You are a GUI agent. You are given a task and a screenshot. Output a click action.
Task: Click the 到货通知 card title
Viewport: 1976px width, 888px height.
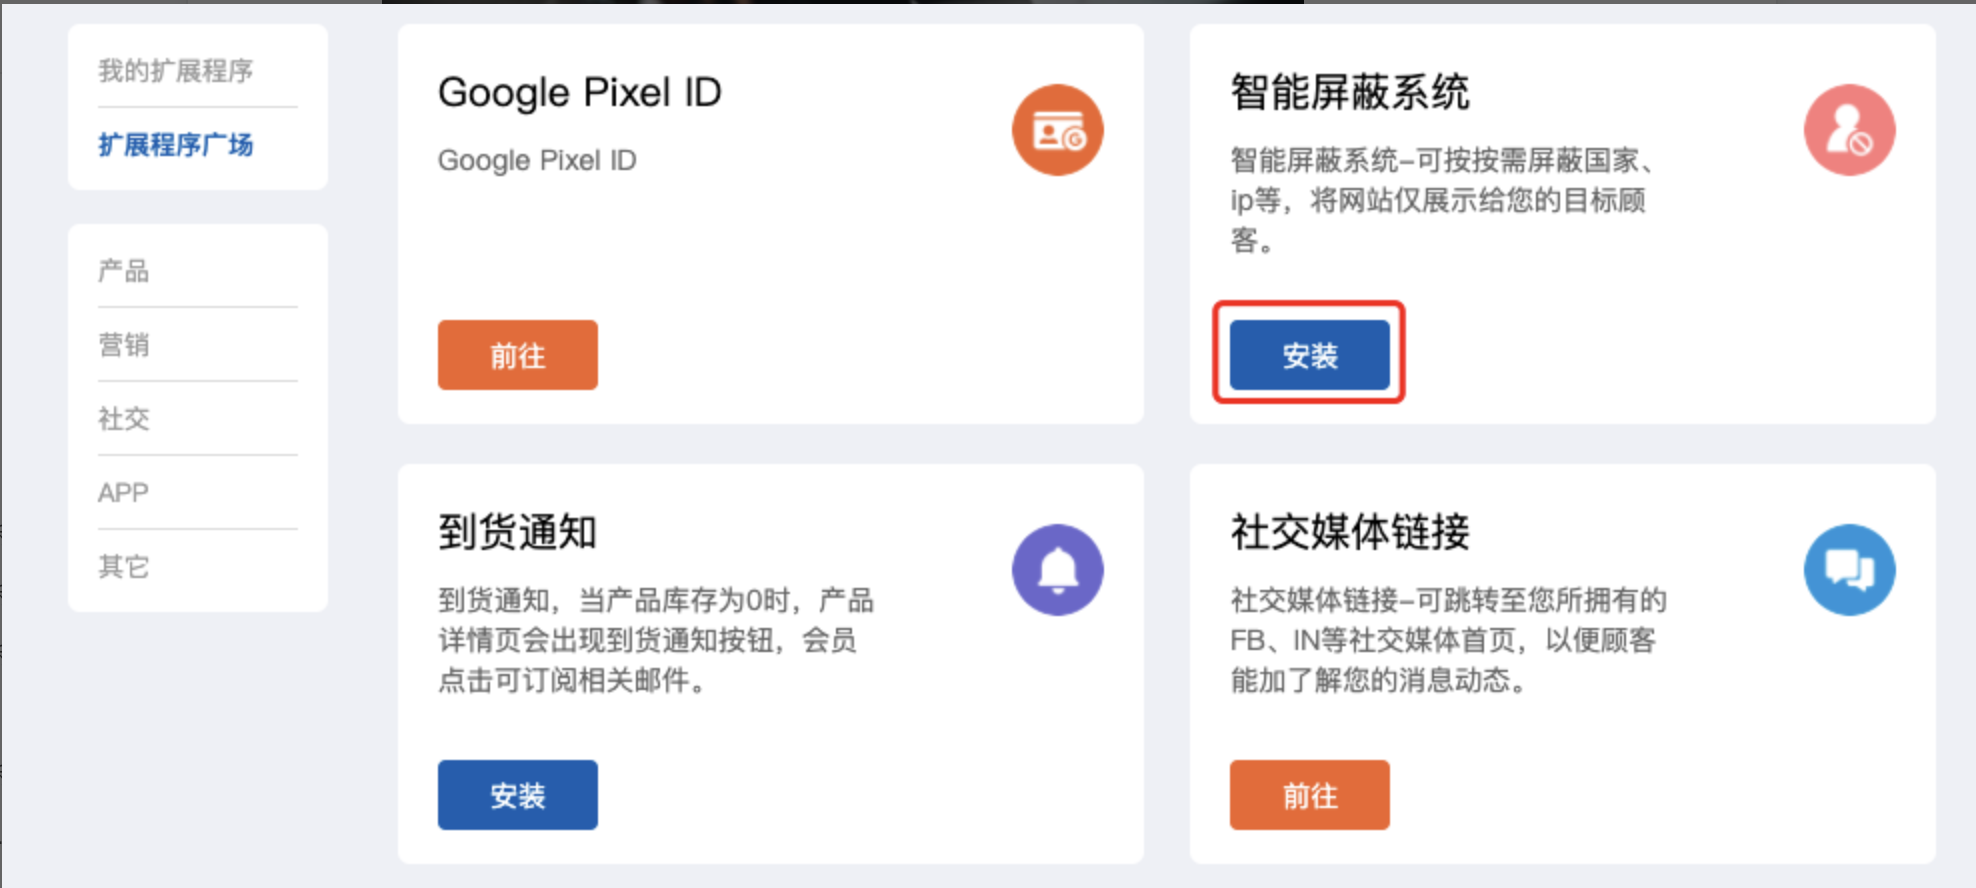517,532
